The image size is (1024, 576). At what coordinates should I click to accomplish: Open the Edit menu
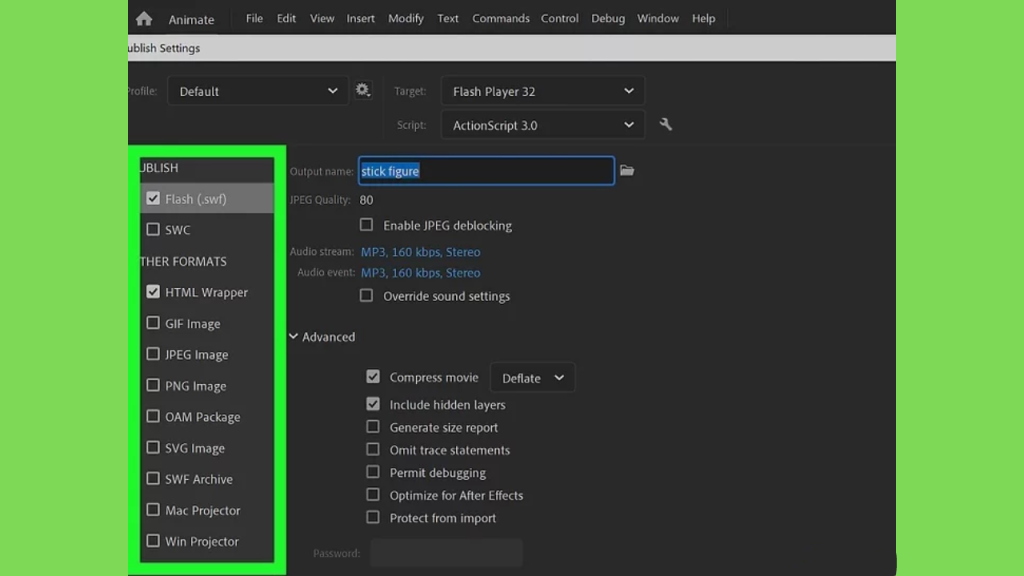(286, 18)
